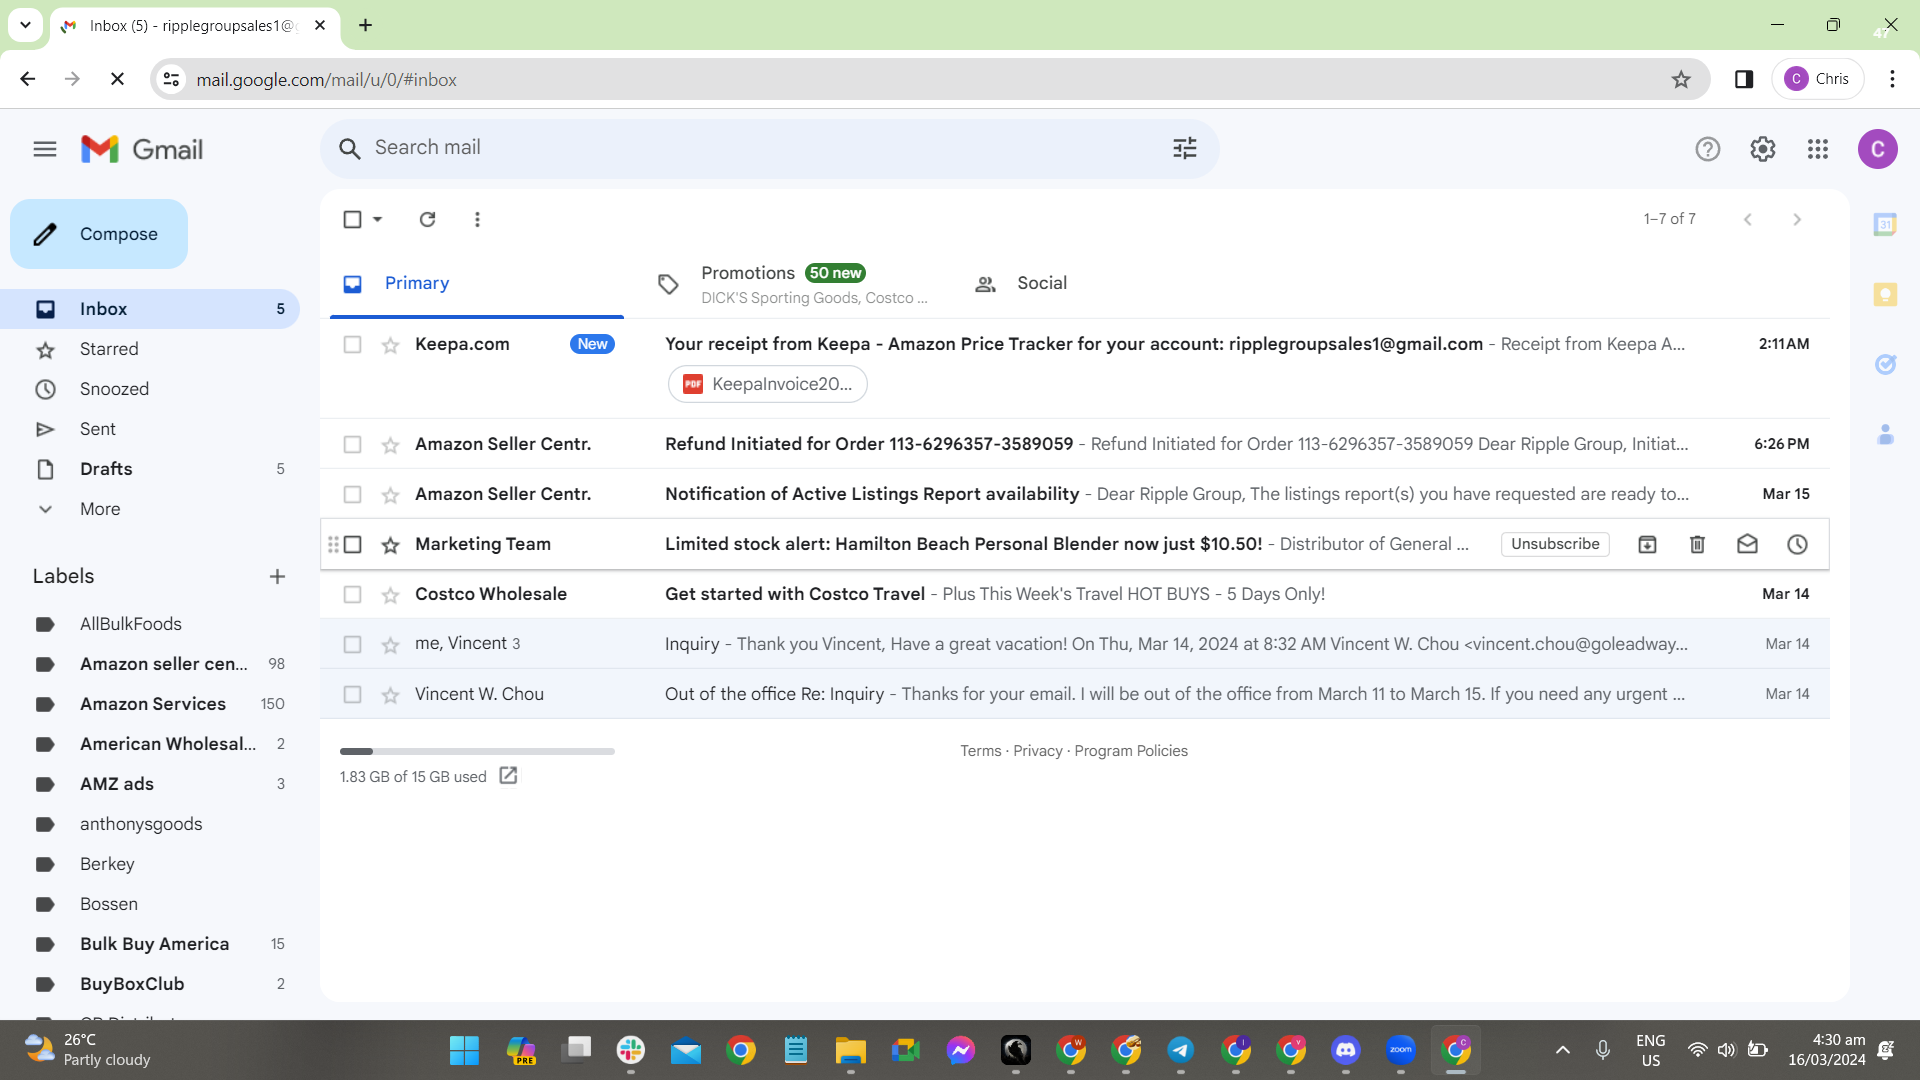The image size is (1920, 1080).
Task: Open Google Tasks side panel icon
Action: pos(1885,364)
